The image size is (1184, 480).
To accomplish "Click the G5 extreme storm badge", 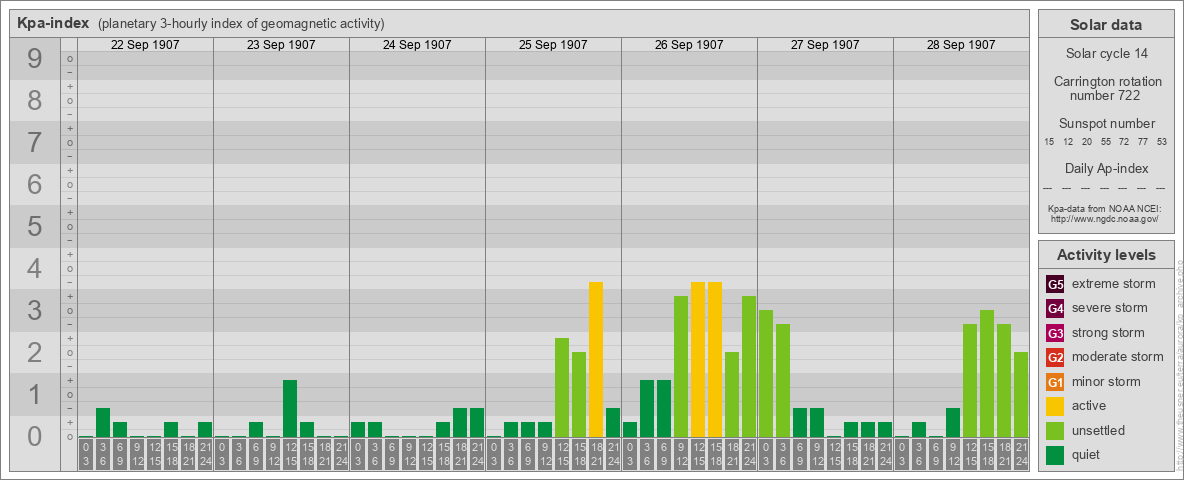I will click(1056, 284).
